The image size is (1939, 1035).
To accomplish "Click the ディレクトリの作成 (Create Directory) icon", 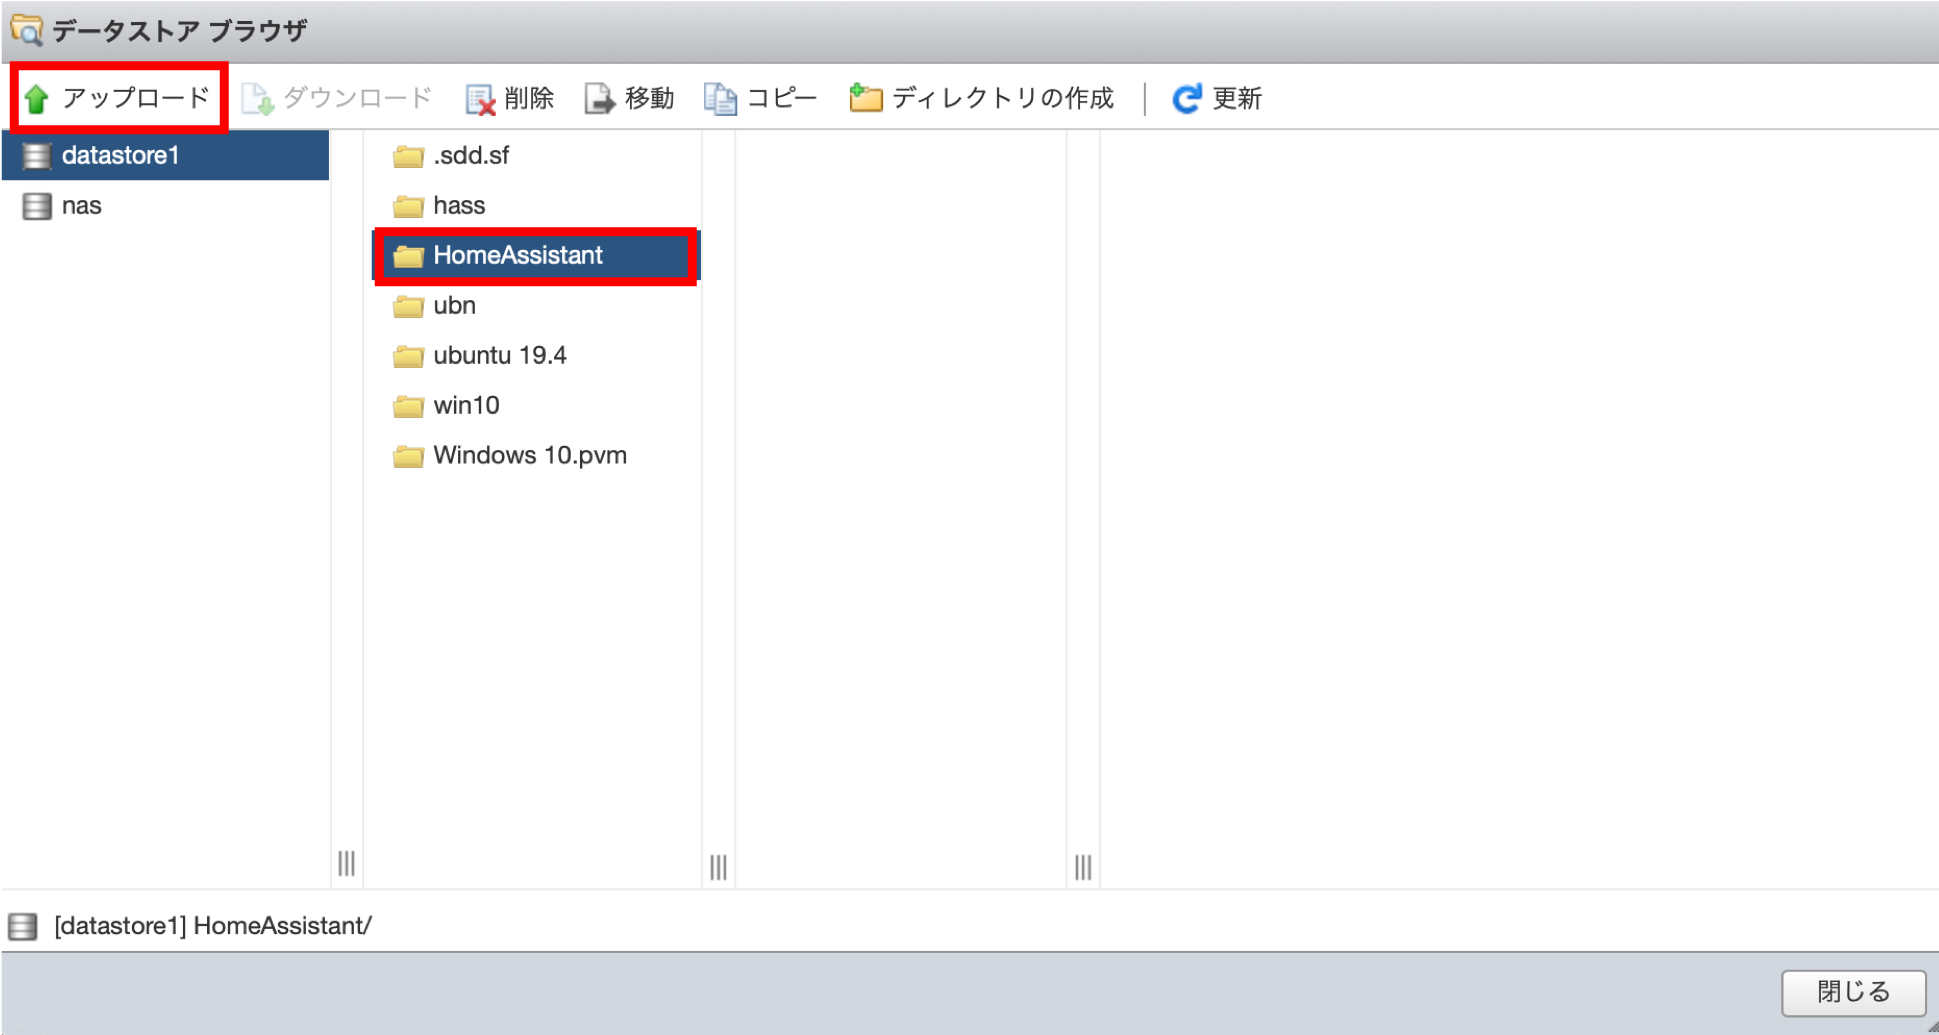I will pos(866,97).
